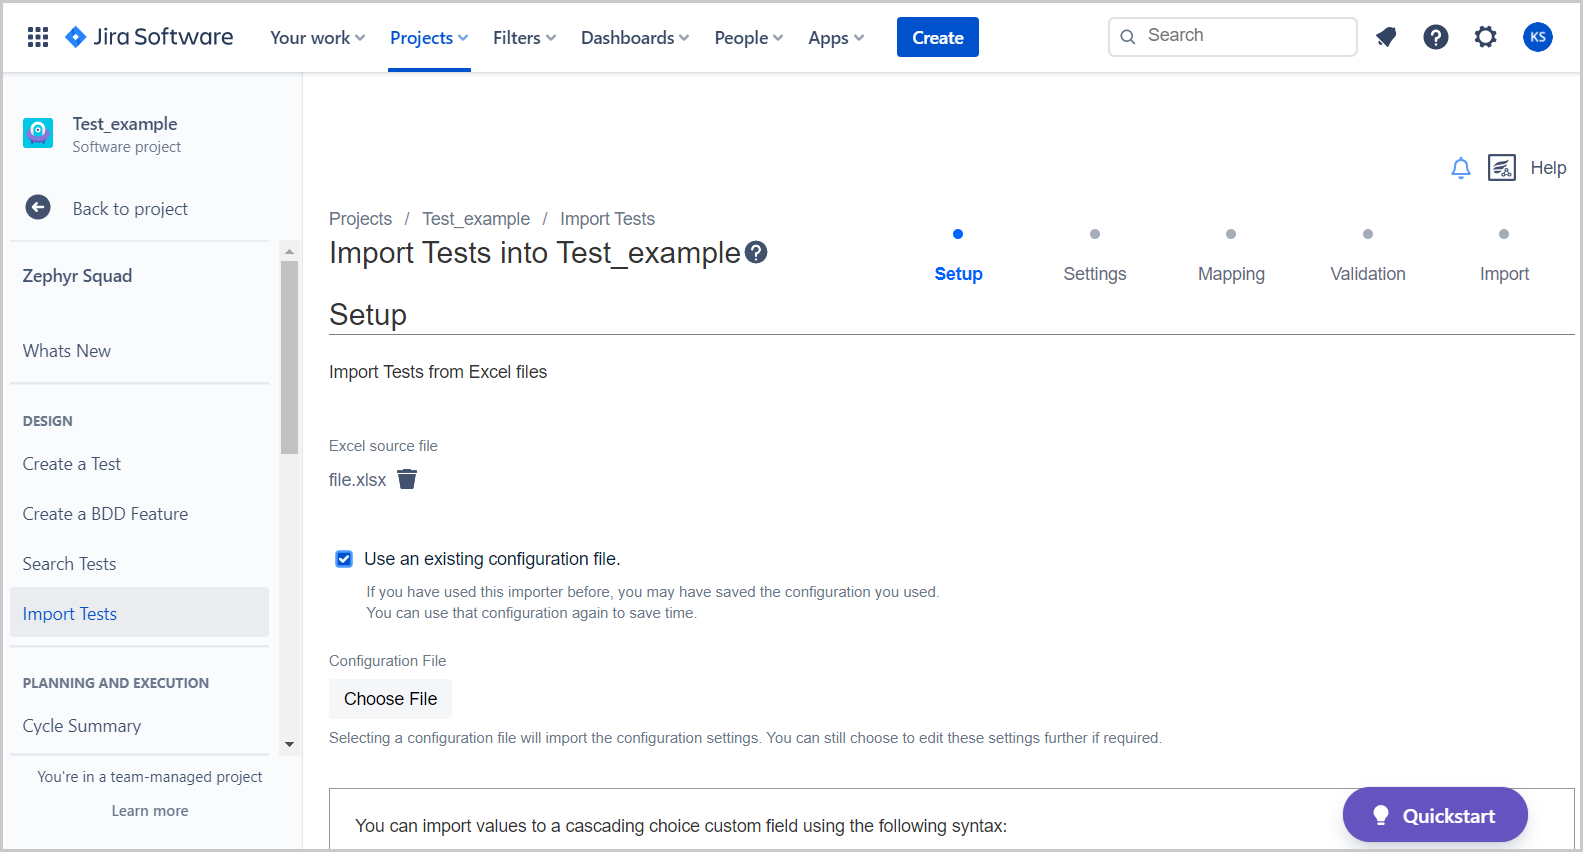Delete file.xlsx using the trash icon
The height and width of the screenshot is (852, 1583).
pyautogui.click(x=407, y=479)
